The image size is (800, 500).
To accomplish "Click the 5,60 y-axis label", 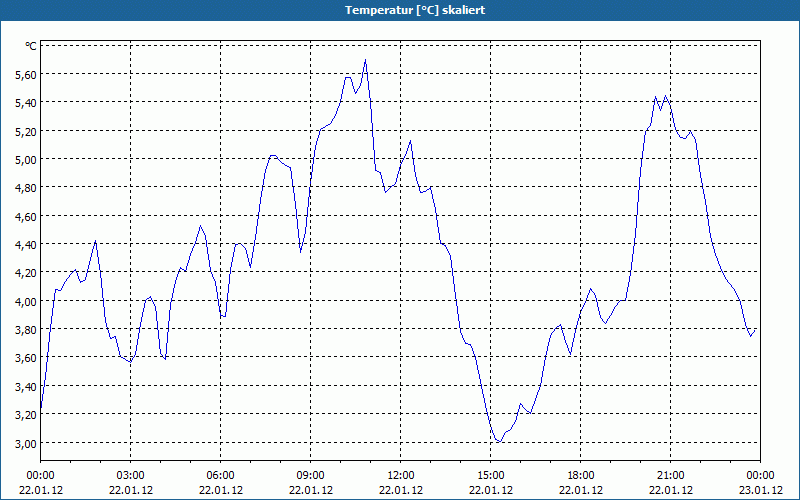I will point(27,74).
